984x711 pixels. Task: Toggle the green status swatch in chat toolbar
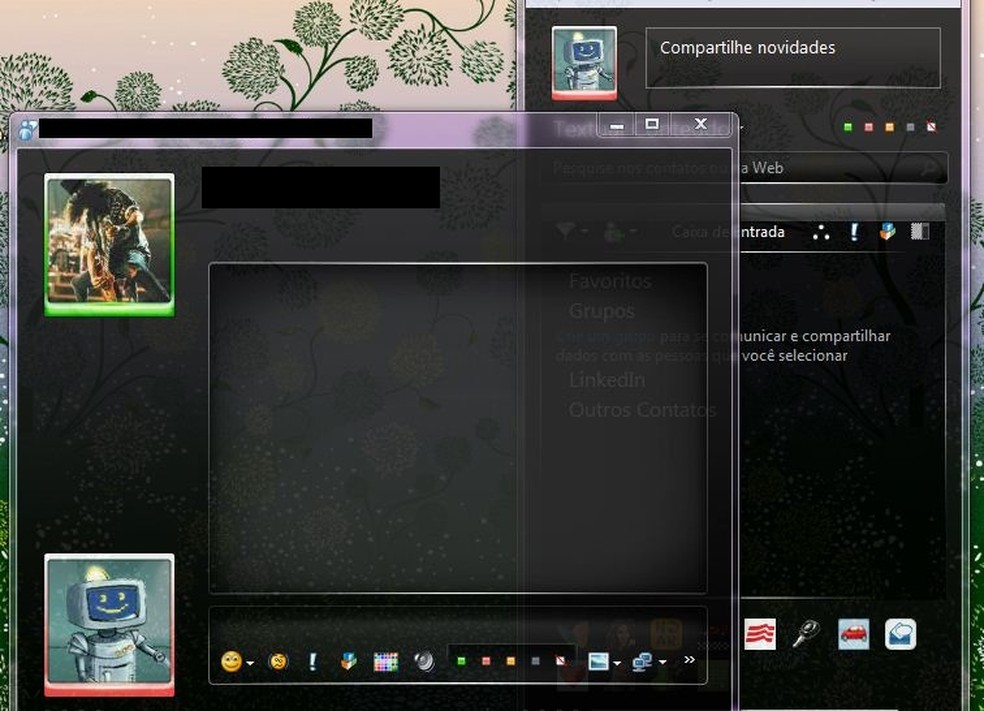(459, 662)
